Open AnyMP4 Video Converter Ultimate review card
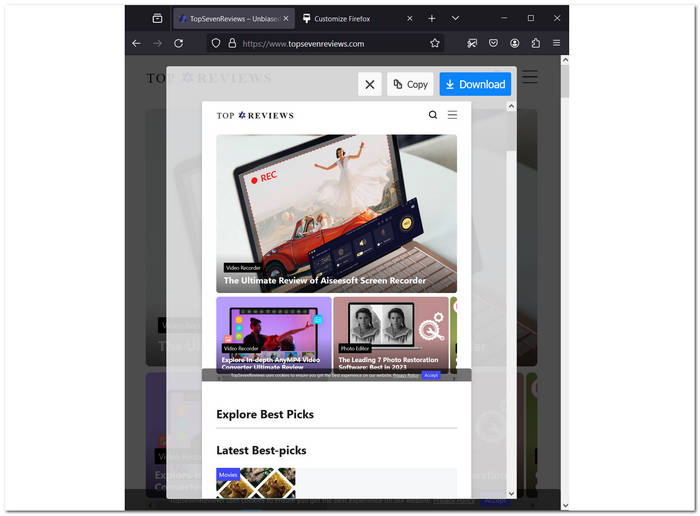The height and width of the screenshot is (516, 700). point(274,334)
